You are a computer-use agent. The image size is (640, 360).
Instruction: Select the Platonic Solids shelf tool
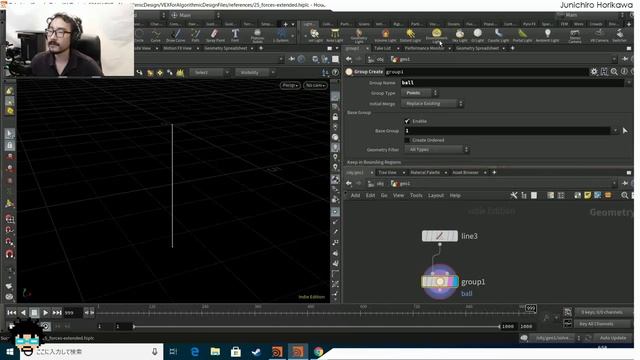(257, 36)
